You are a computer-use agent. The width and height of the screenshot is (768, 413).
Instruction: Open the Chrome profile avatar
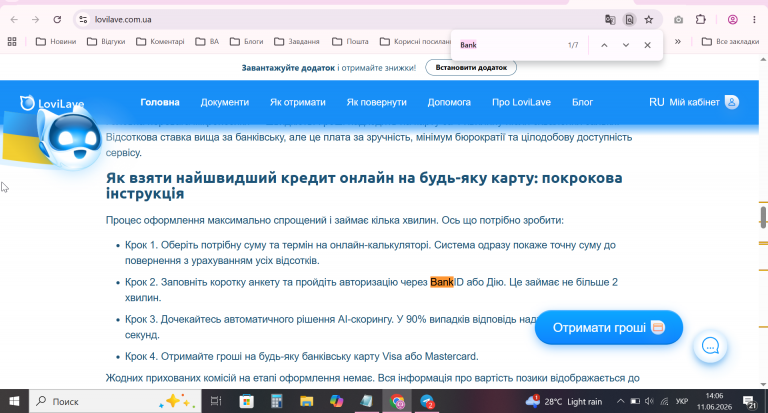pyautogui.click(x=733, y=20)
